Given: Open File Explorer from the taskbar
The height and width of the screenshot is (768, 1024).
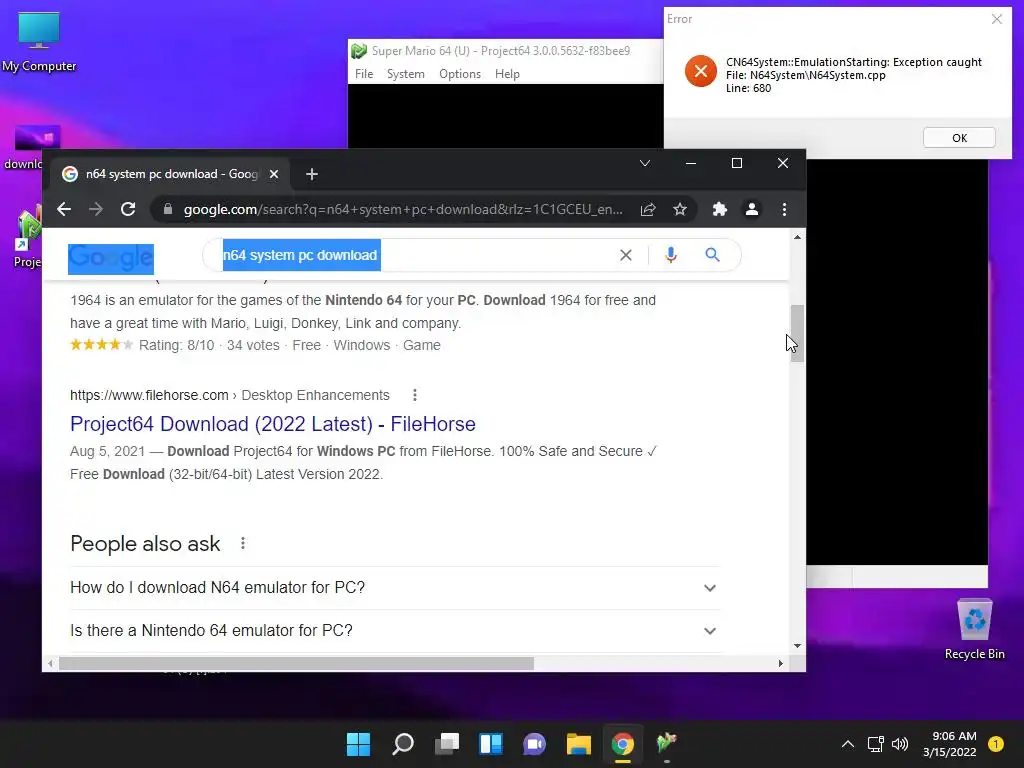Looking at the screenshot, I should (579, 744).
